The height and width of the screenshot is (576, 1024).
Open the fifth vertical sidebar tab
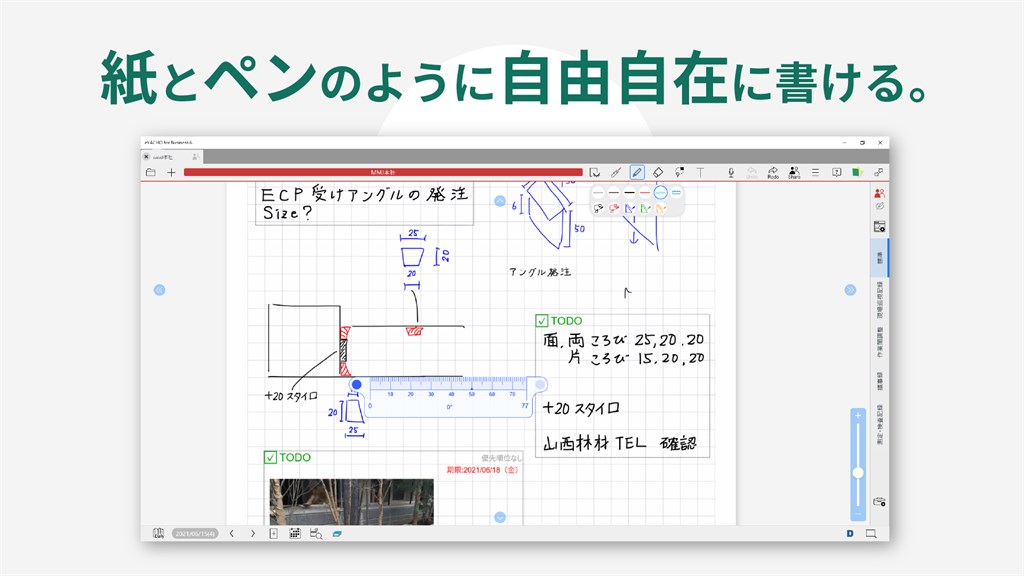pos(880,424)
